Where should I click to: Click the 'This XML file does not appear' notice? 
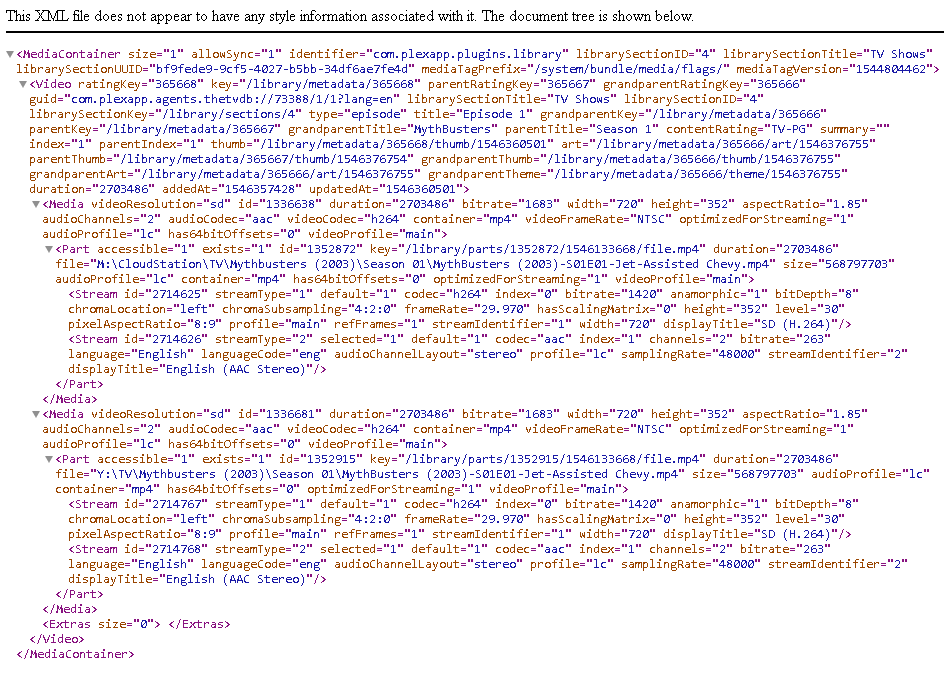point(349,16)
